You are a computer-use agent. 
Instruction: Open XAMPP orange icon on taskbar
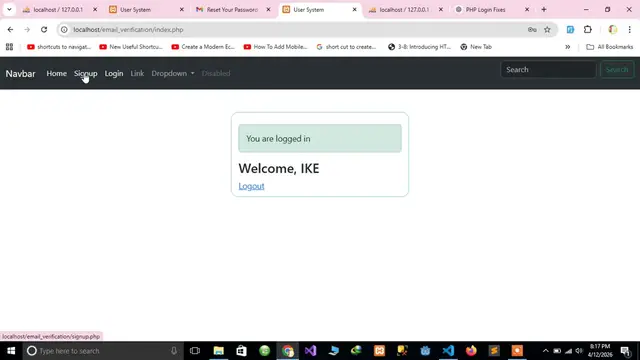point(379,351)
